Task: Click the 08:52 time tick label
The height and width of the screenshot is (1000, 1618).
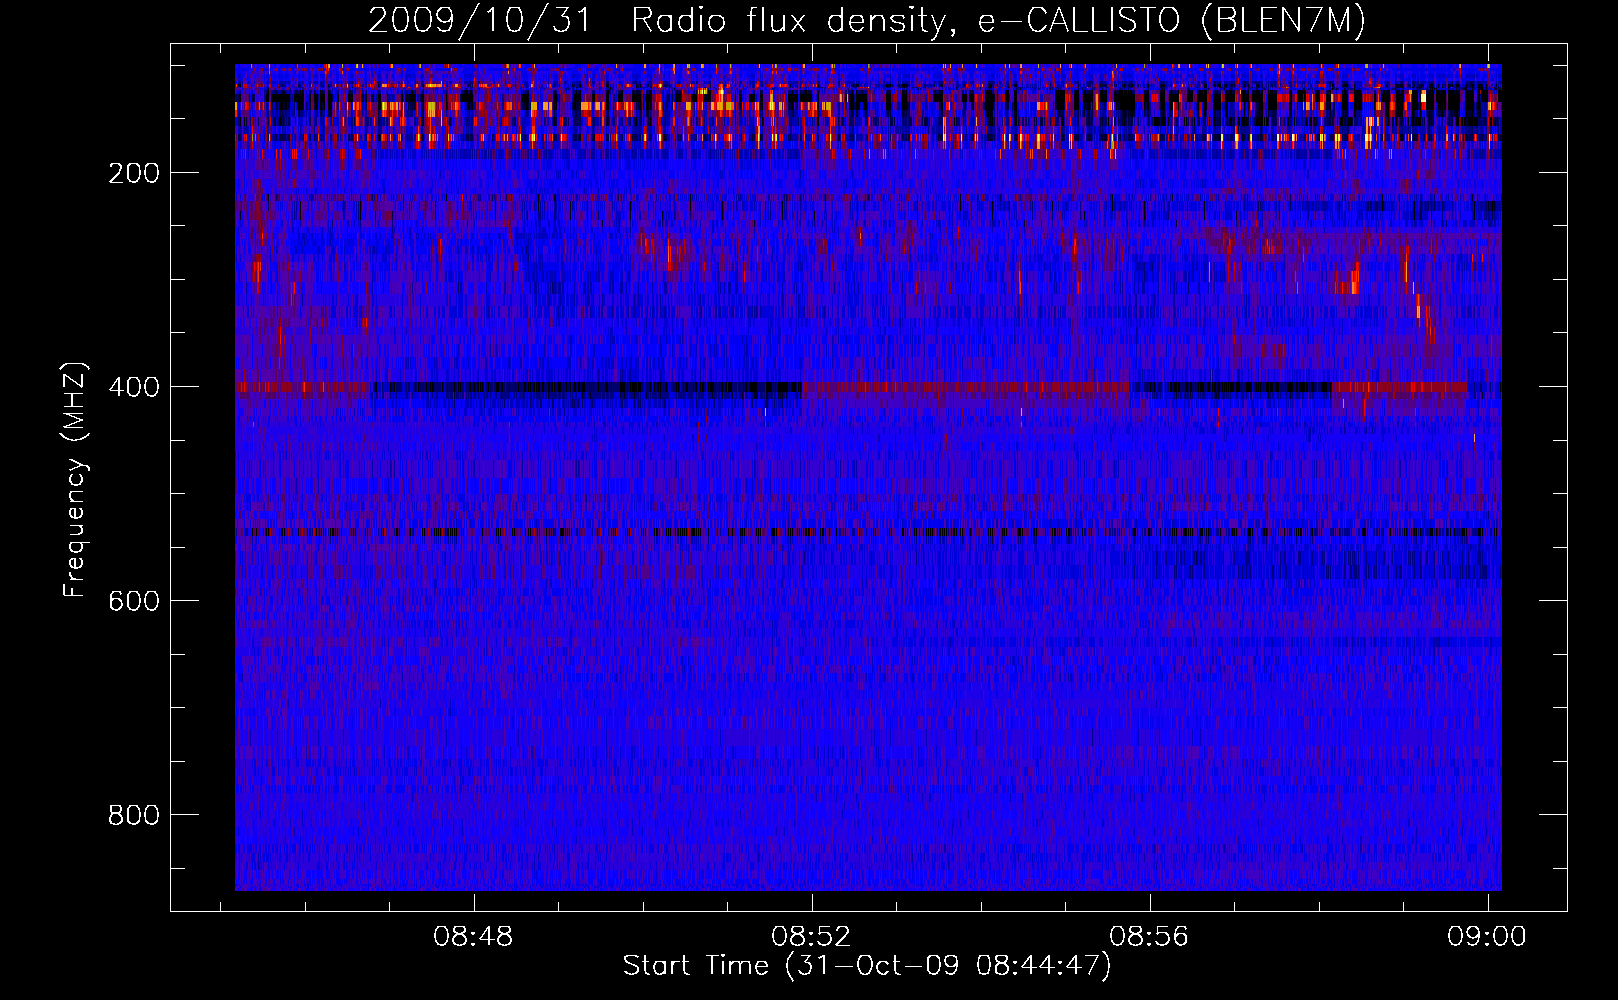Action: click(811, 937)
